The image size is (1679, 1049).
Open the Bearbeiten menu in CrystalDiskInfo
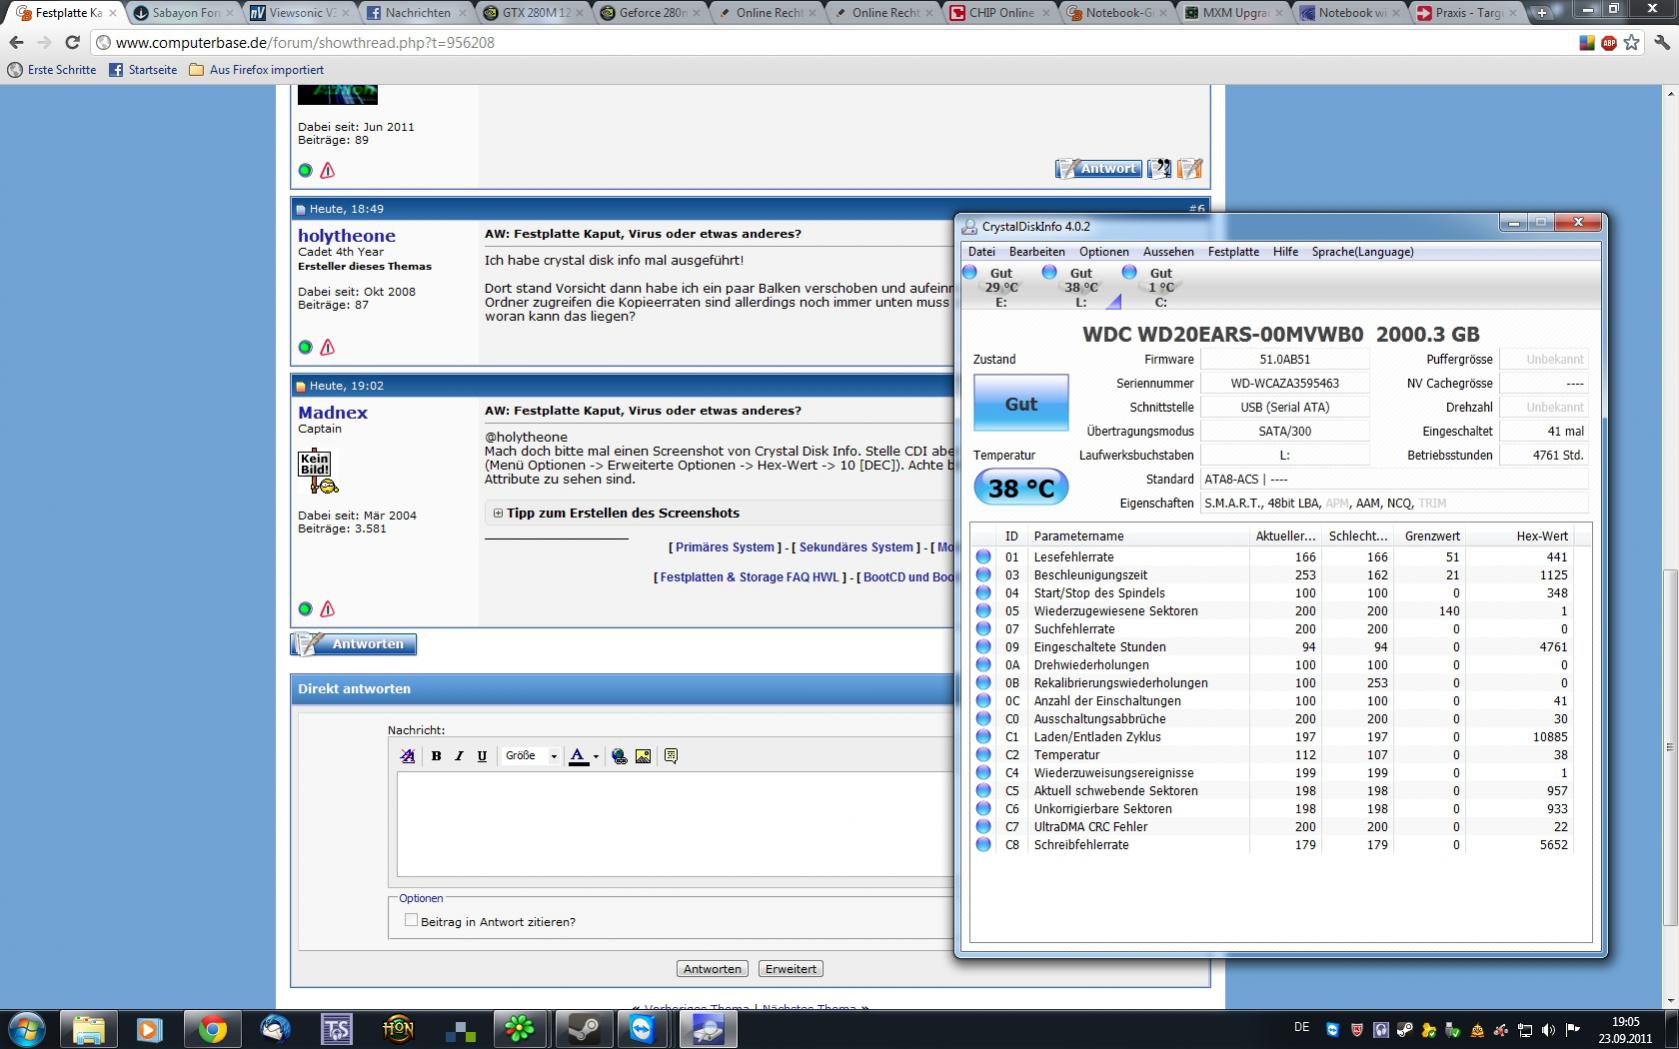[x=1037, y=252]
